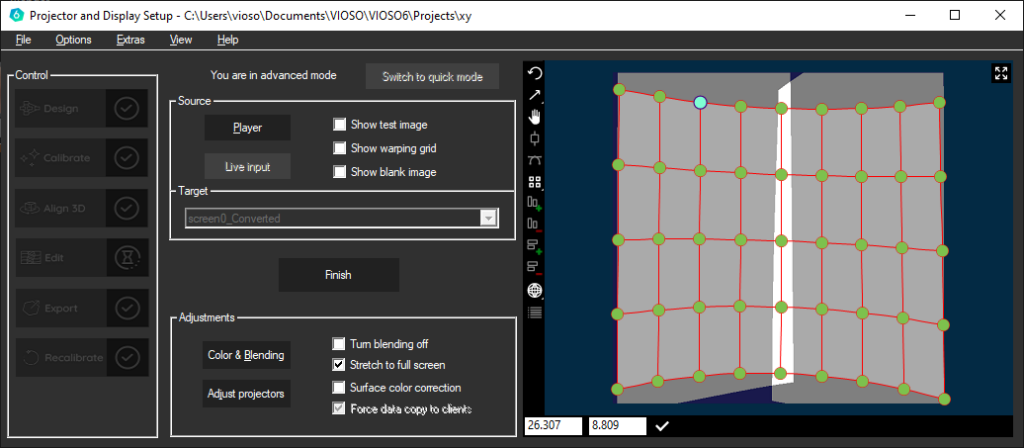
Task: Click the add row icon with green plus
Action: pos(535,246)
